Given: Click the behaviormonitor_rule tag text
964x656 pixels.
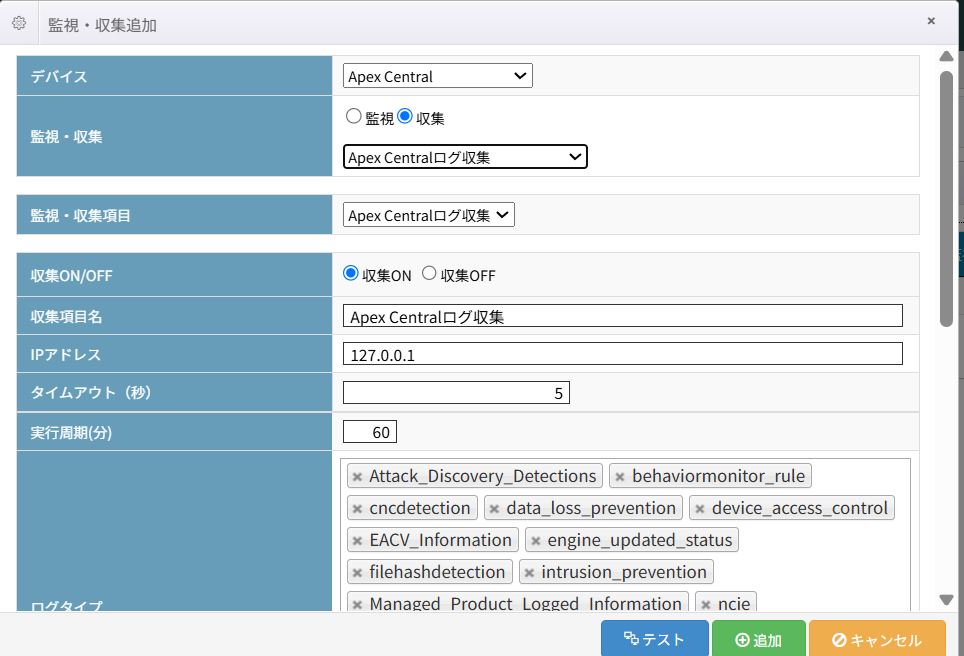Looking at the screenshot, I should (x=718, y=476).
